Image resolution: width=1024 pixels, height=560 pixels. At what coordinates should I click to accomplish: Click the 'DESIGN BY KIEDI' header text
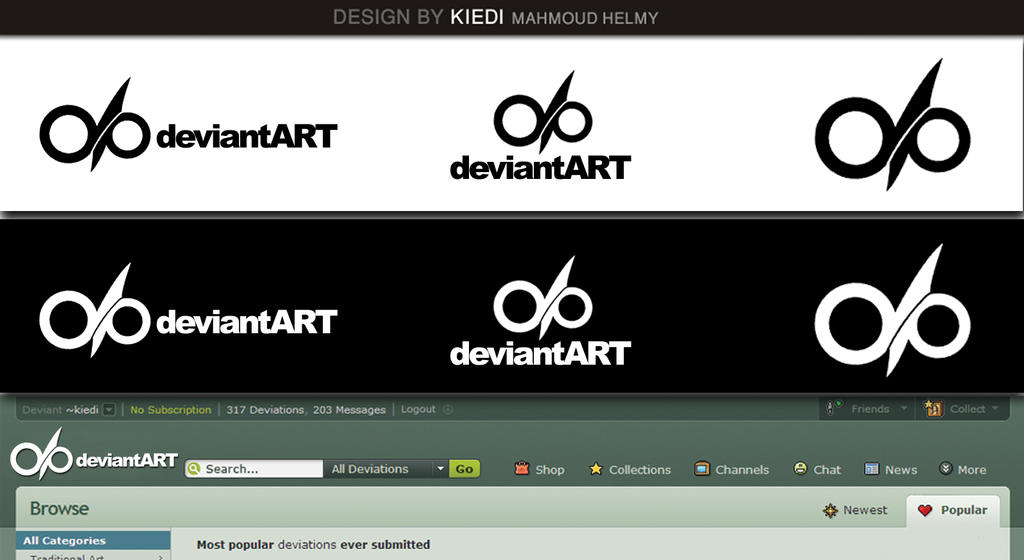coord(418,17)
